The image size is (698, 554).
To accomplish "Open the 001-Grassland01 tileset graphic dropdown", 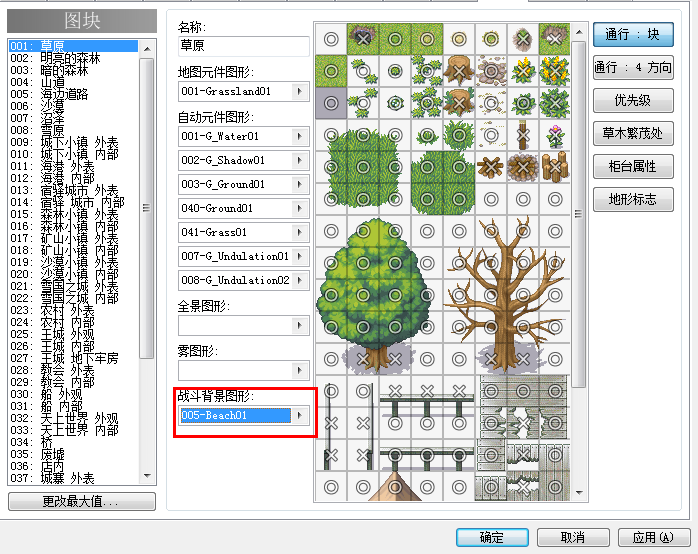I will coord(300,91).
